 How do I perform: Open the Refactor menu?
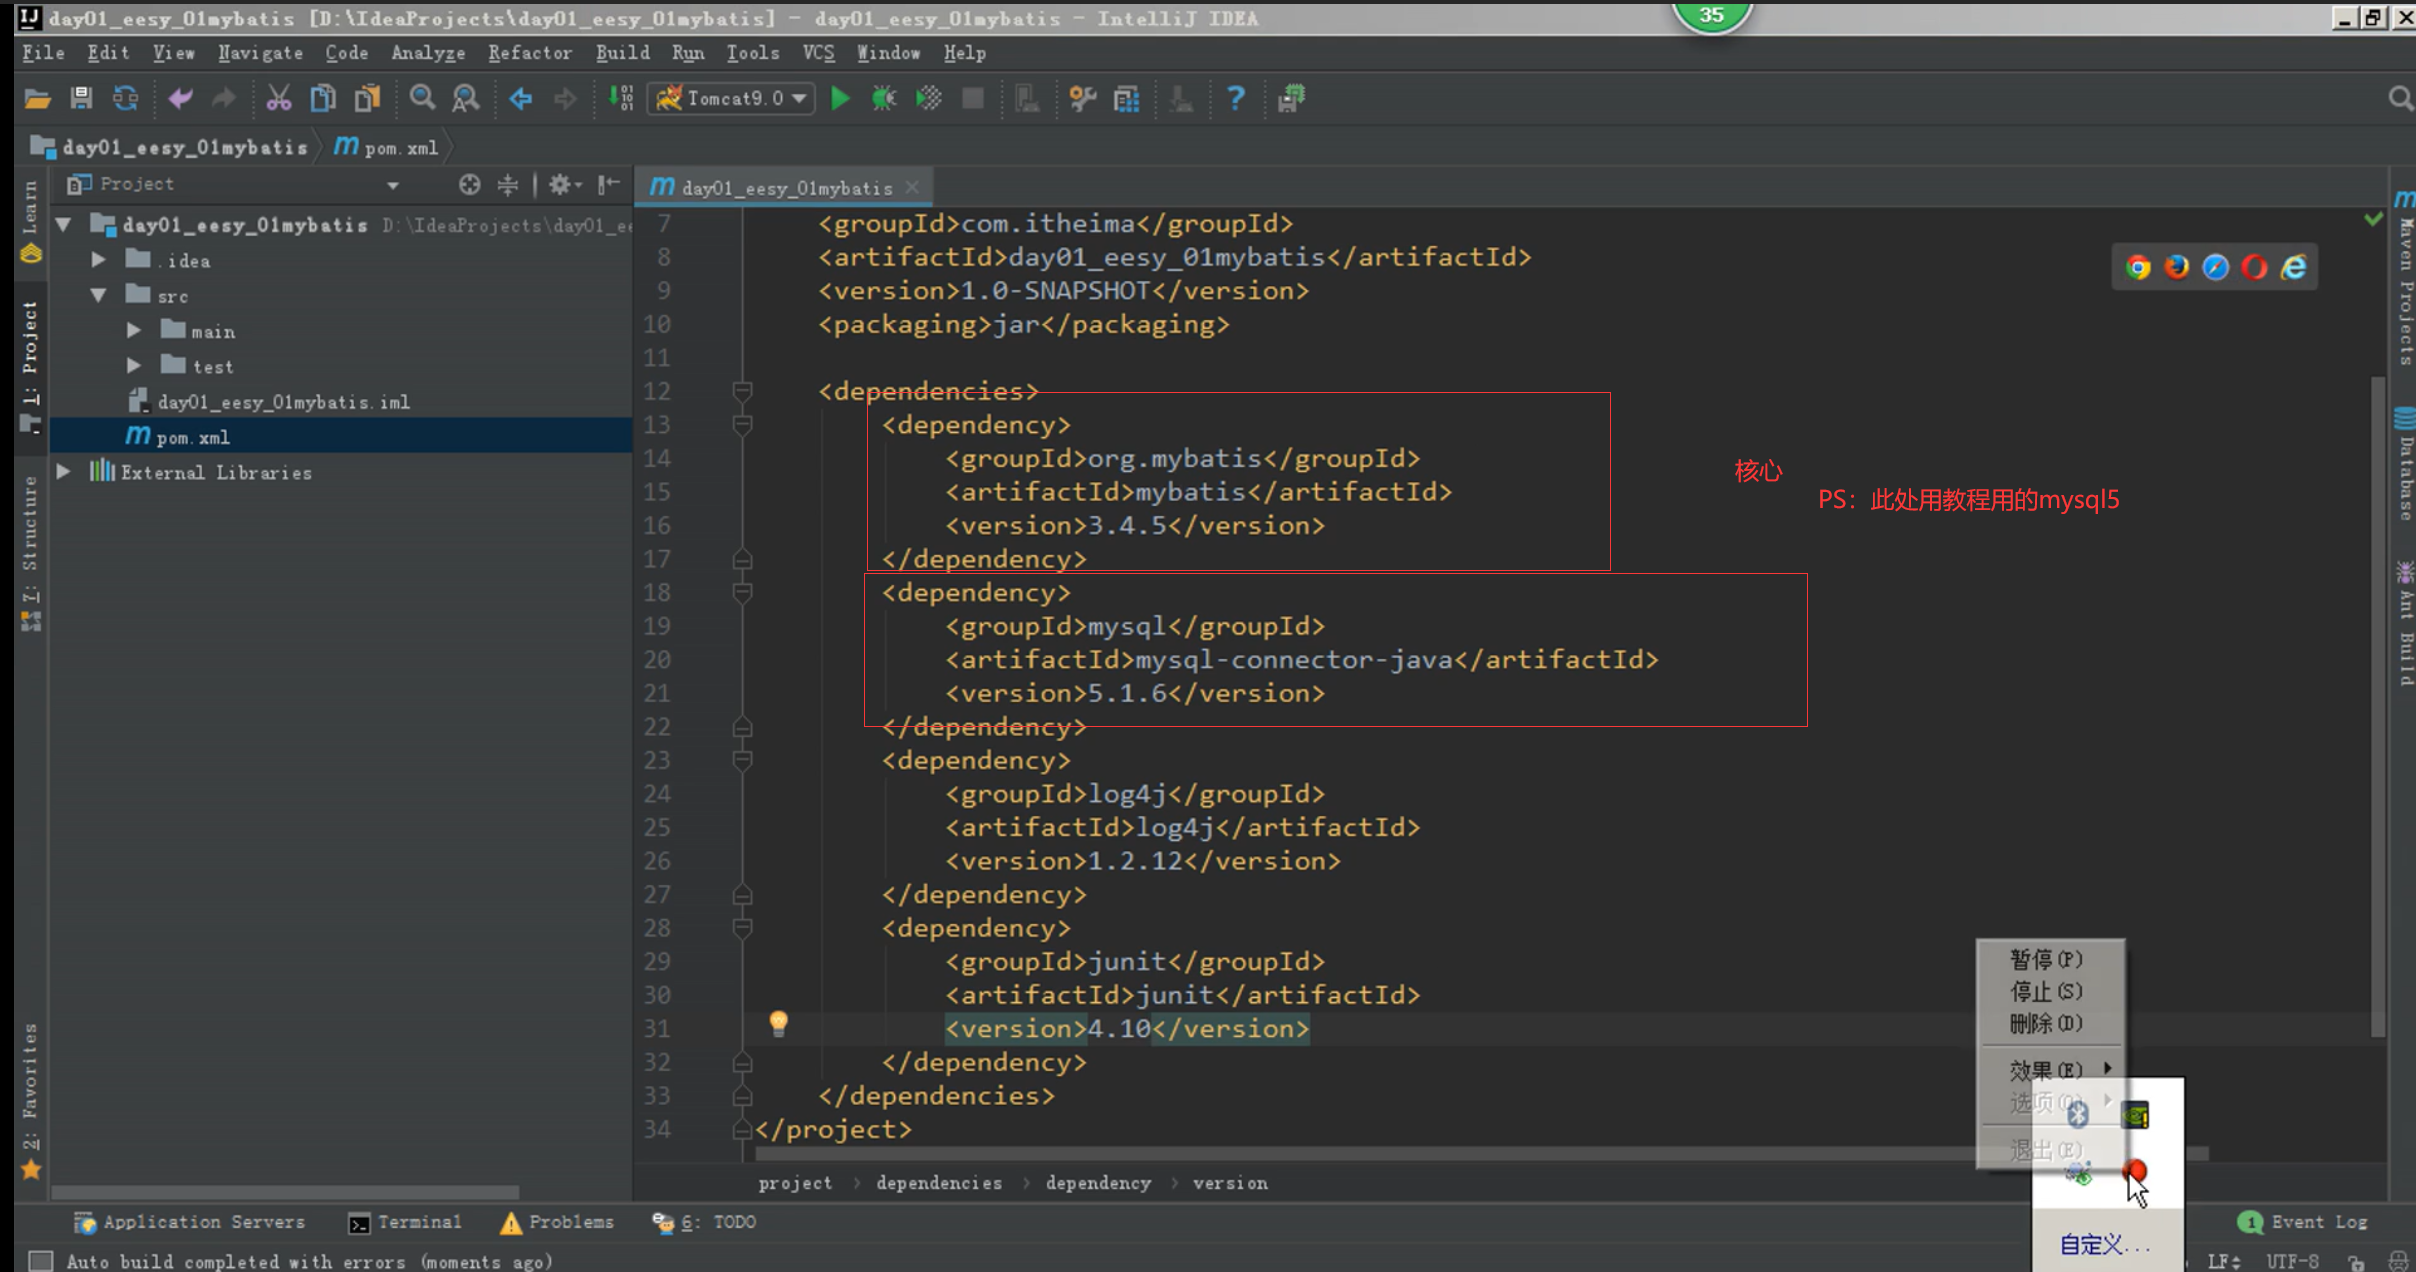529,53
